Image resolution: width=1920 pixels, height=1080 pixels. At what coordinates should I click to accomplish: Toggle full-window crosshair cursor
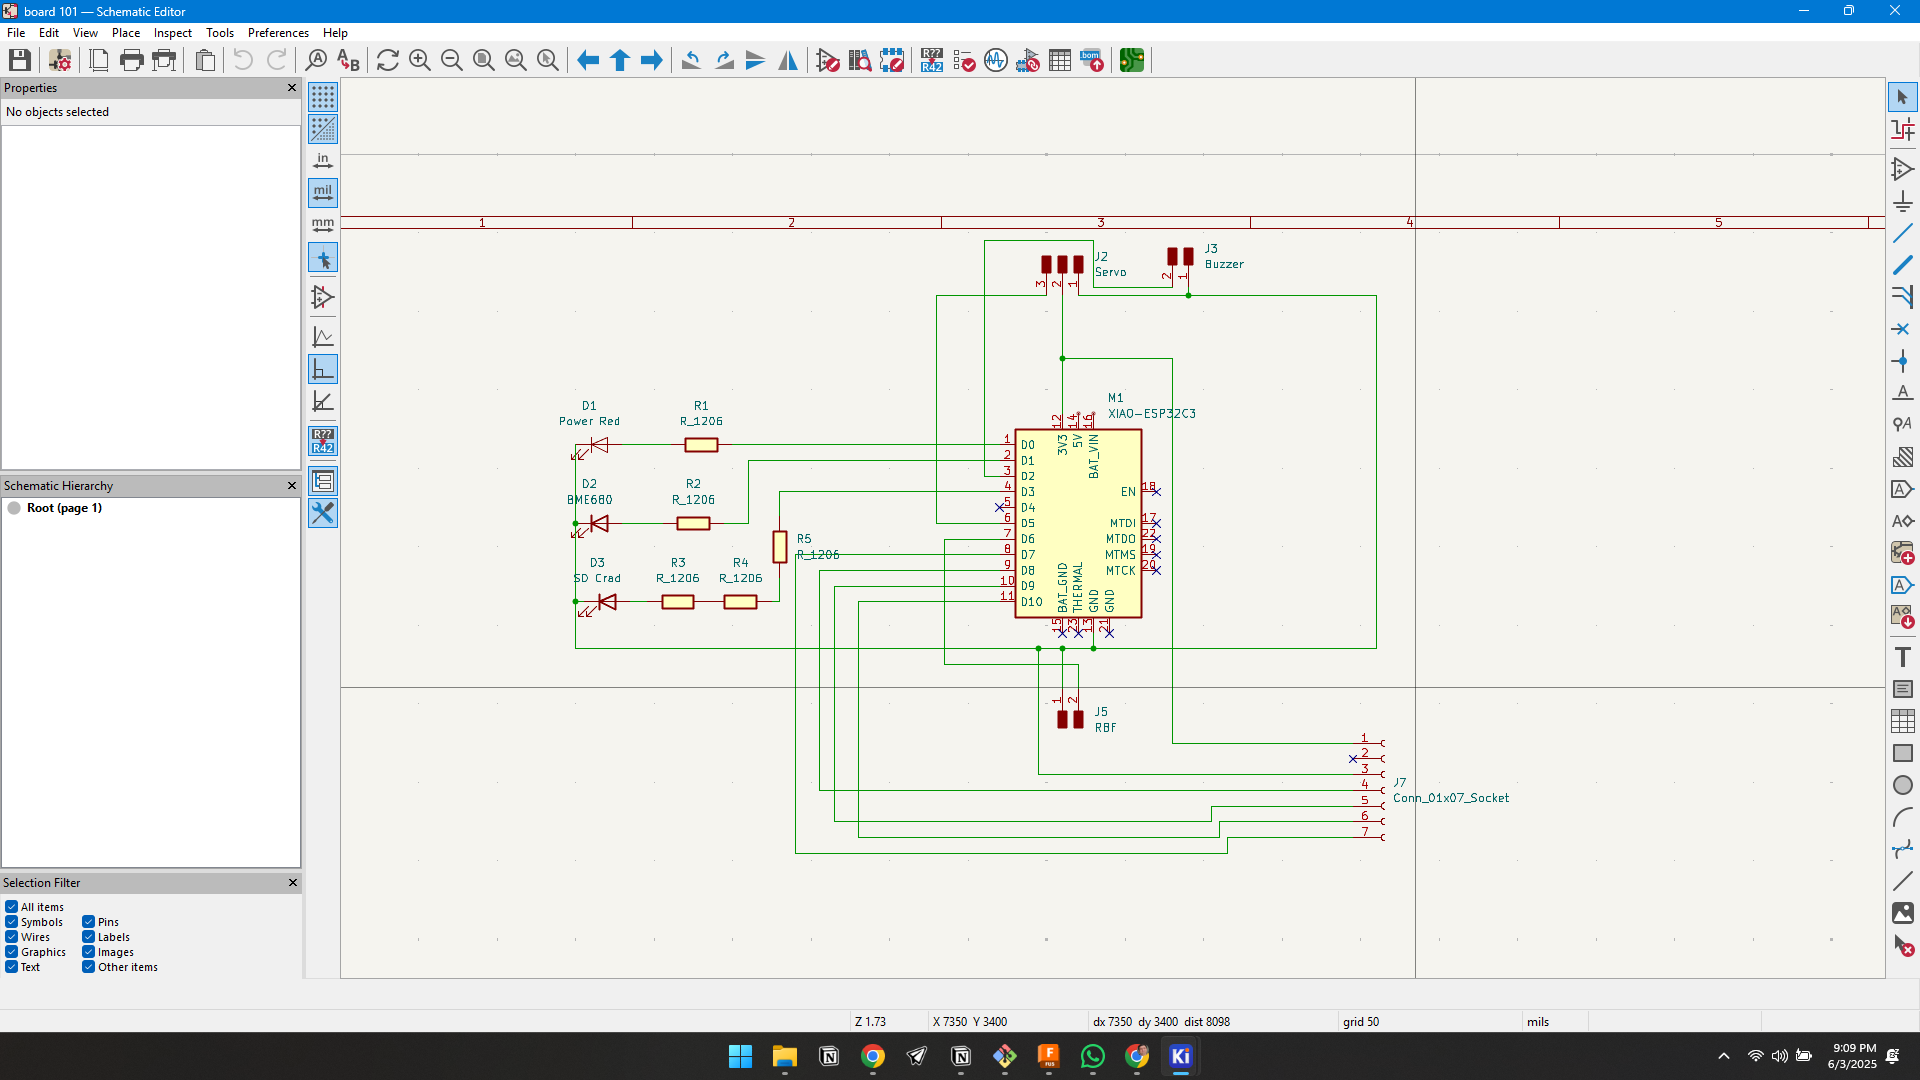pos(323,259)
